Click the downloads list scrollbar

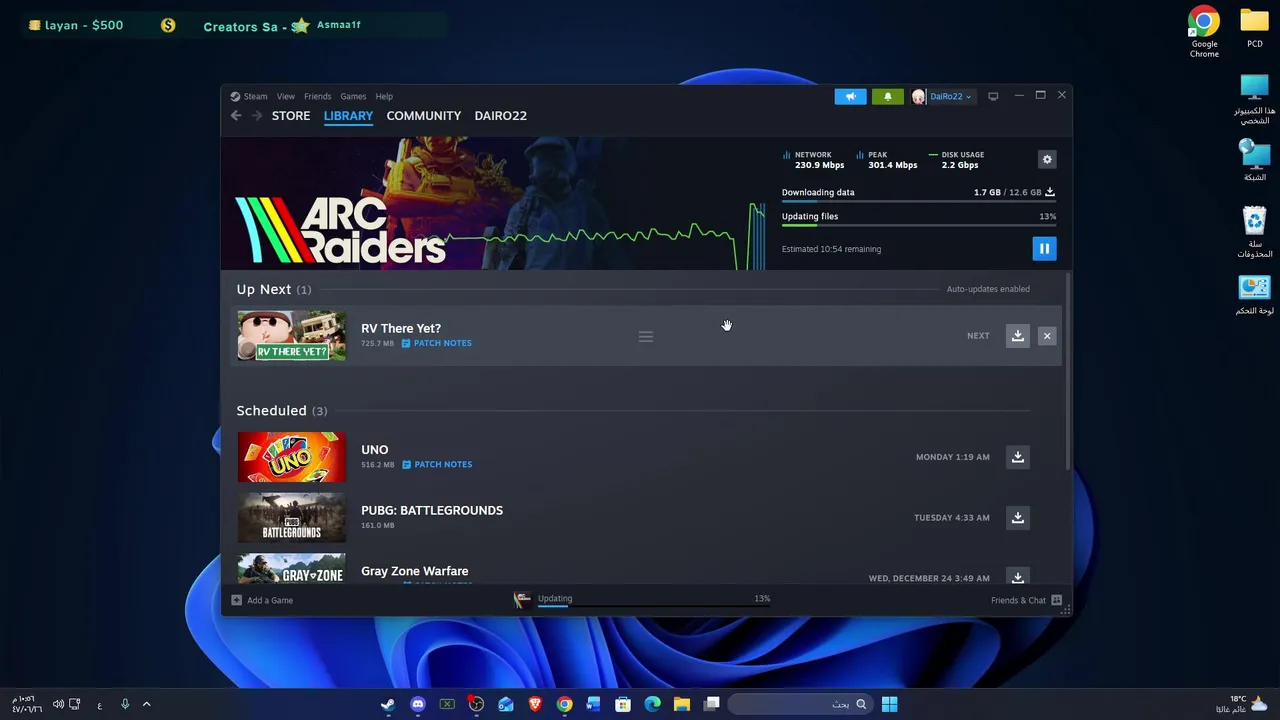coord(1067,370)
